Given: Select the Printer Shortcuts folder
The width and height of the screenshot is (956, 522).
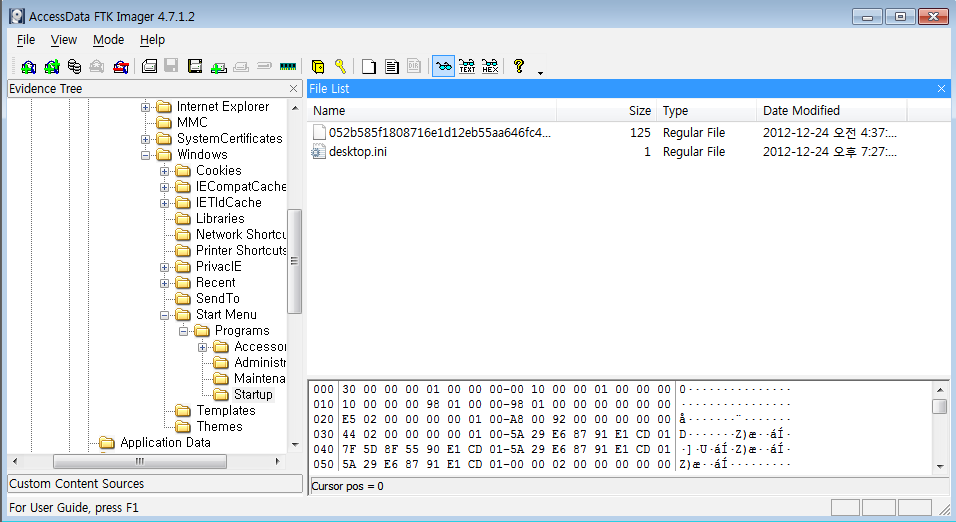Looking at the screenshot, I should coord(241,250).
